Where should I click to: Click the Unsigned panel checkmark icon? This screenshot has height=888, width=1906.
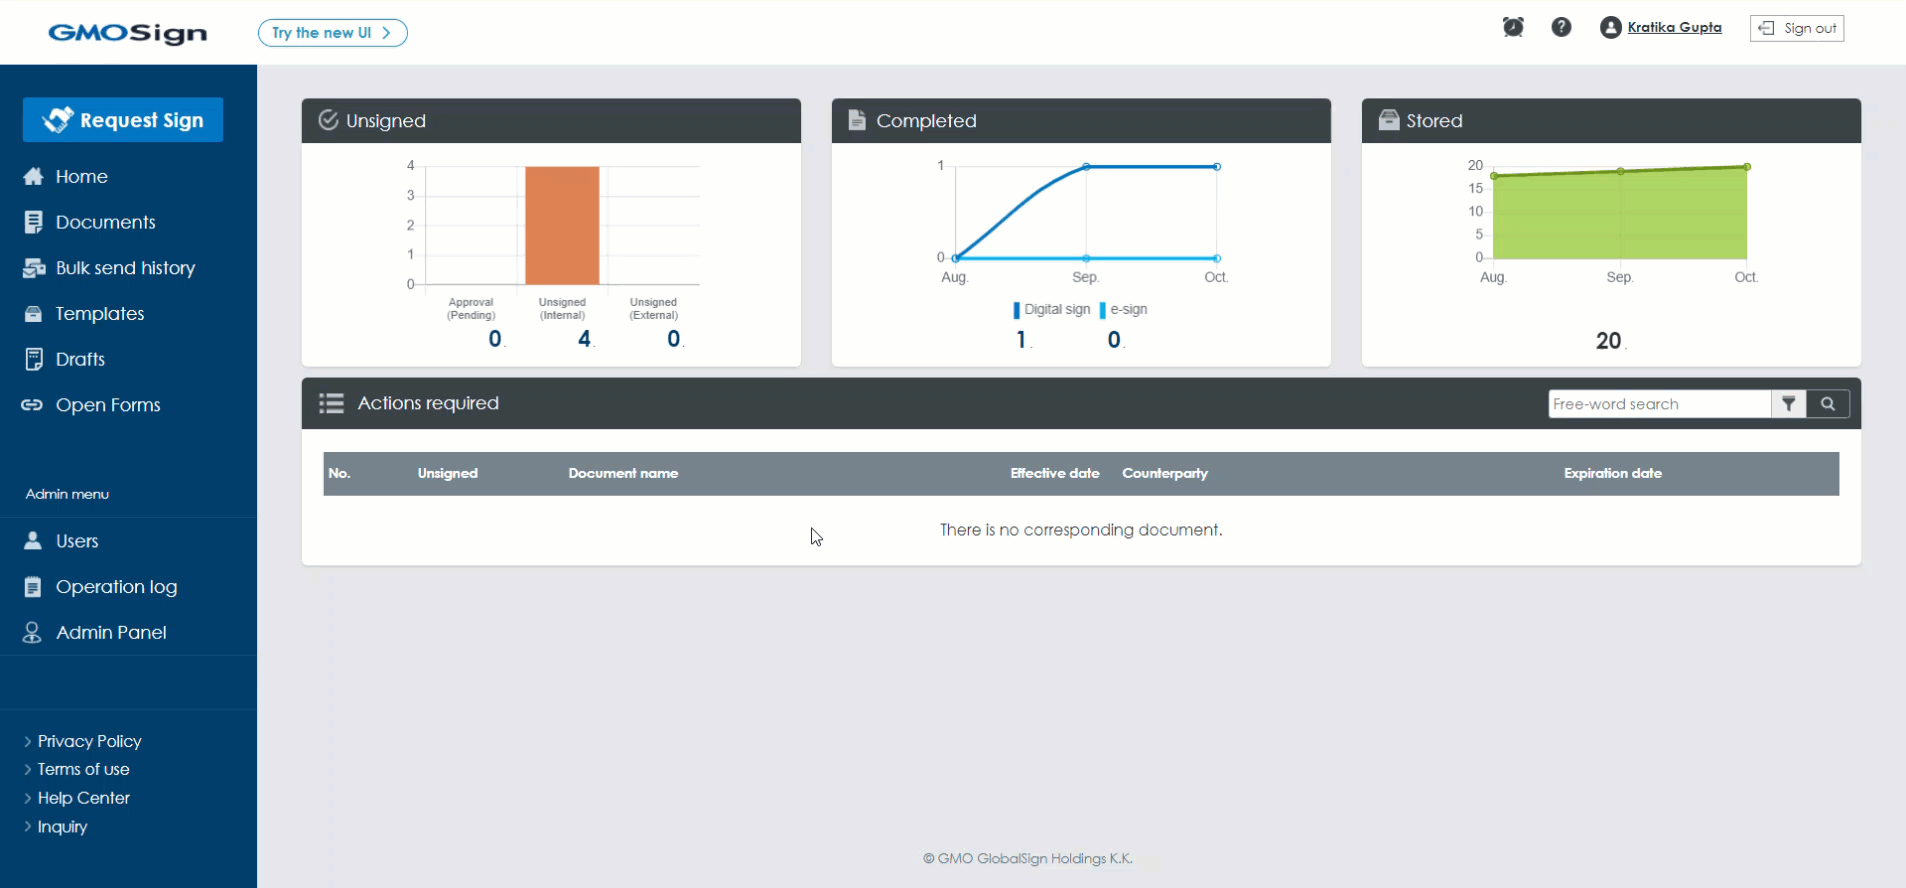click(x=328, y=120)
